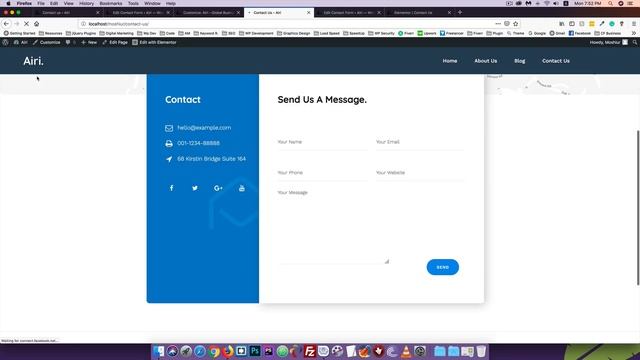Click Customize in the admin bar
This screenshot has height=360, width=640.
(47, 42)
